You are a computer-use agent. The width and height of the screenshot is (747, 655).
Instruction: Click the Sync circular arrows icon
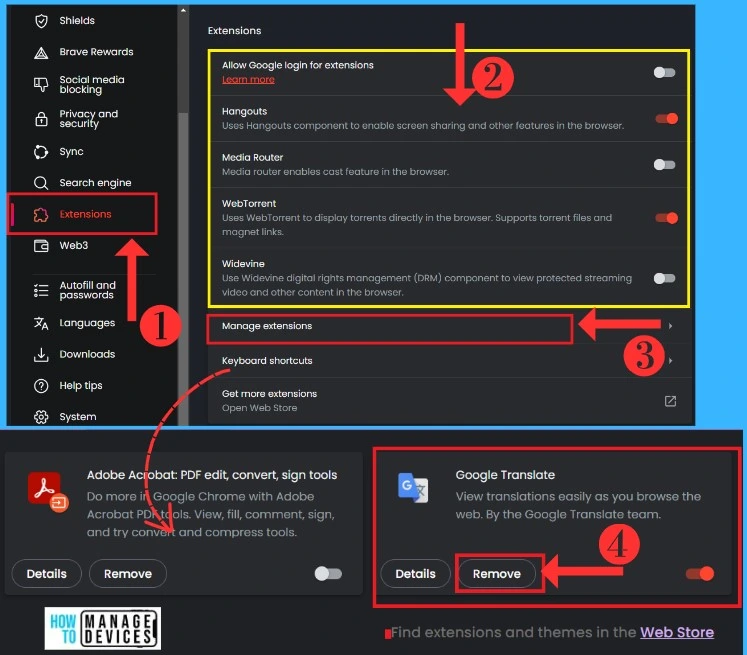[x=41, y=152]
